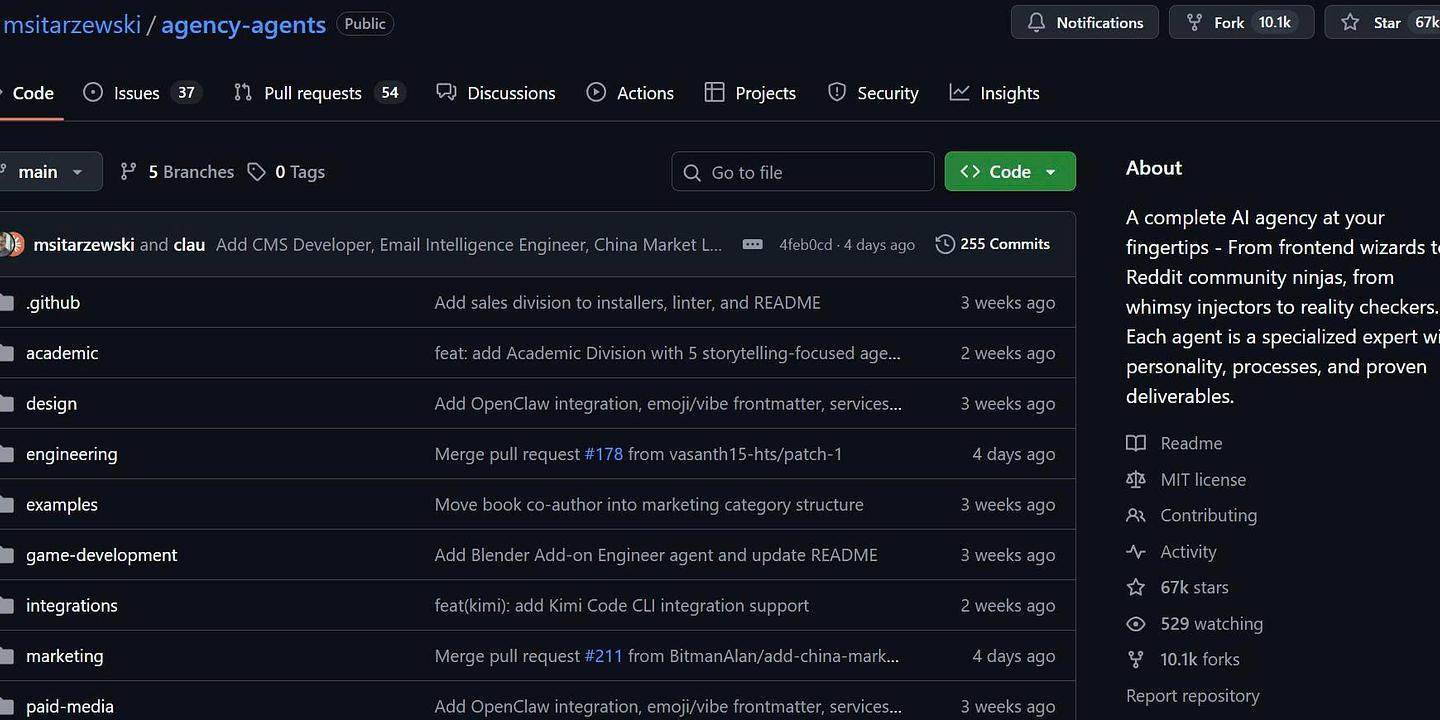View the Projects tab
The image size is (1440, 720).
pos(750,93)
